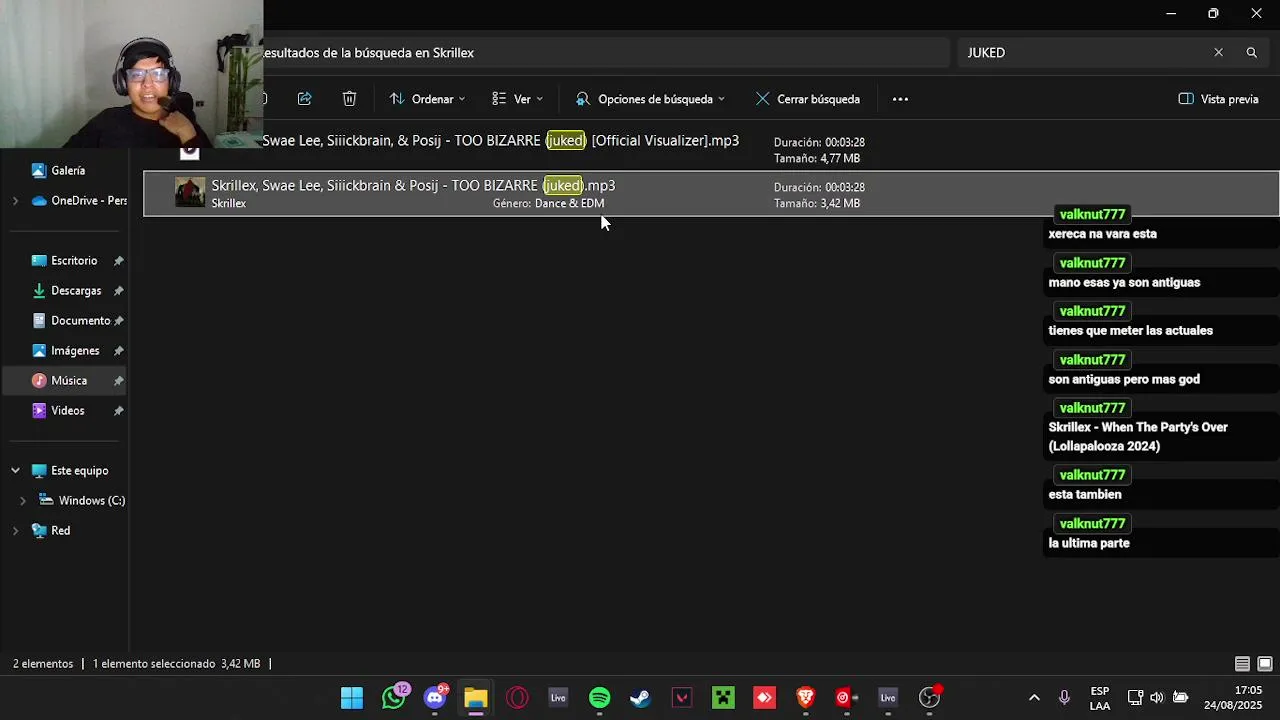The height and width of the screenshot is (720, 1280).
Task: Open Opera browser from the taskbar
Action: pyautogui.click(x=517, y=698)
